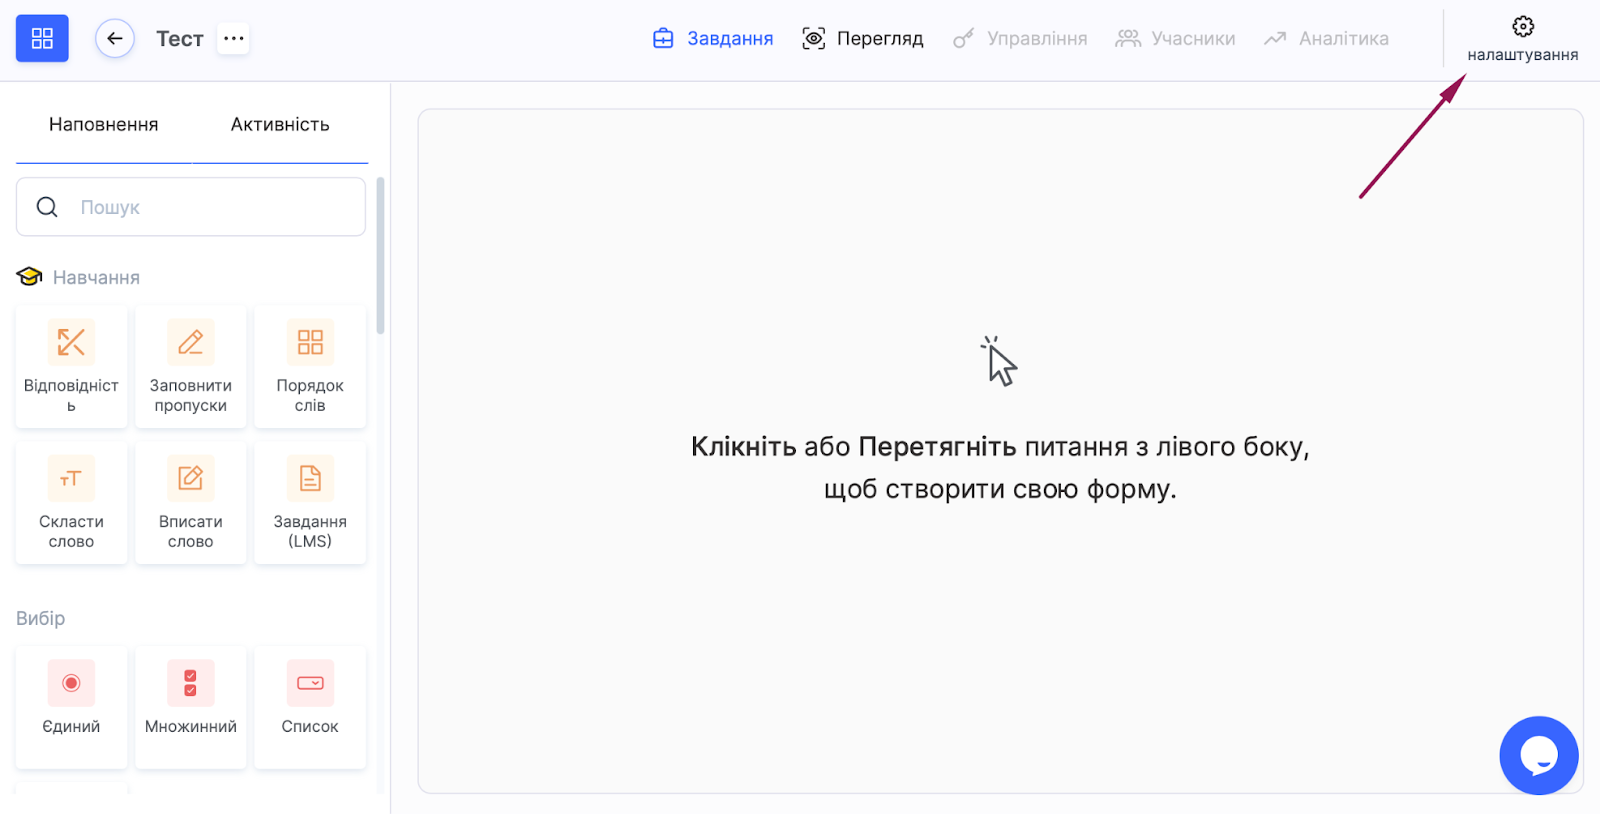1600x814 pixels.
Task: Open the Завдання section
Action: click(713, 39)
